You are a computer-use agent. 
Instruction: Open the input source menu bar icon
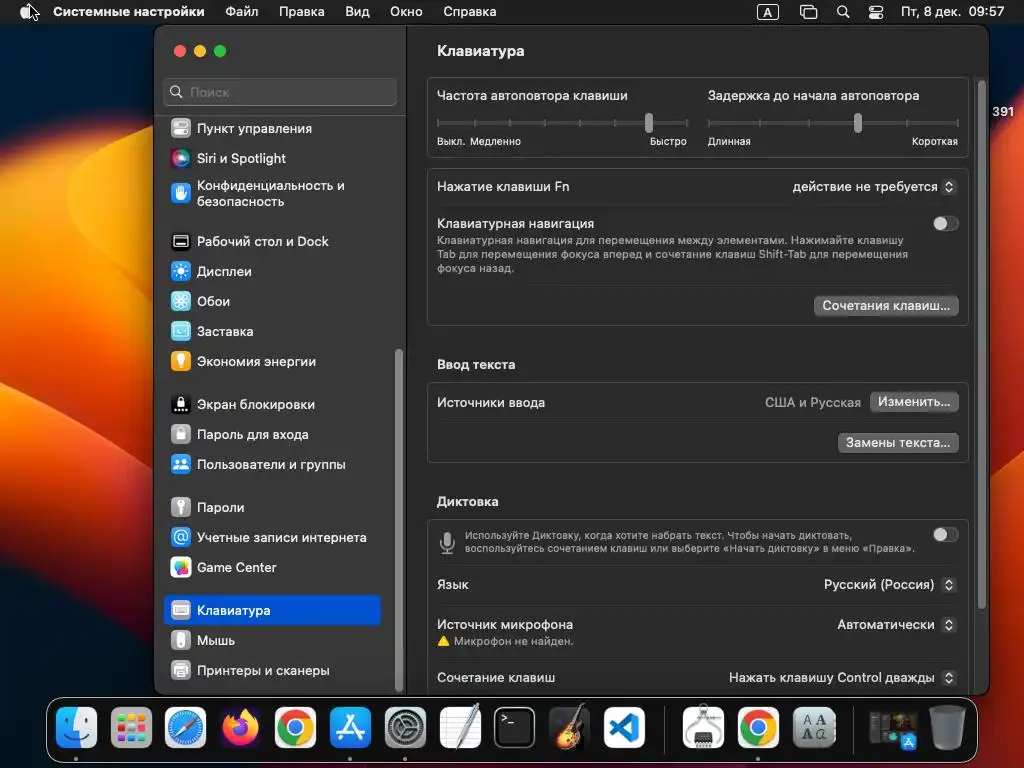pyautogui.click(x=767, y=12)
